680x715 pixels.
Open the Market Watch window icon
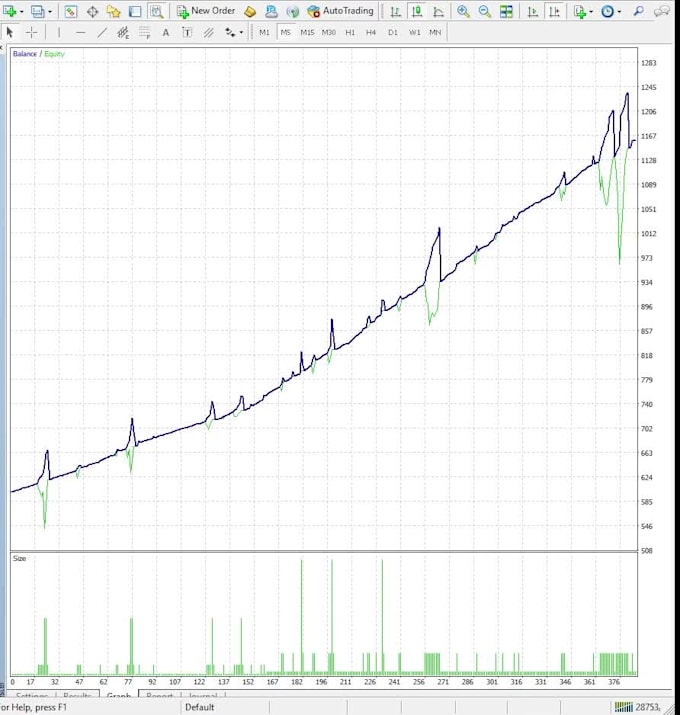click(71, 11)
